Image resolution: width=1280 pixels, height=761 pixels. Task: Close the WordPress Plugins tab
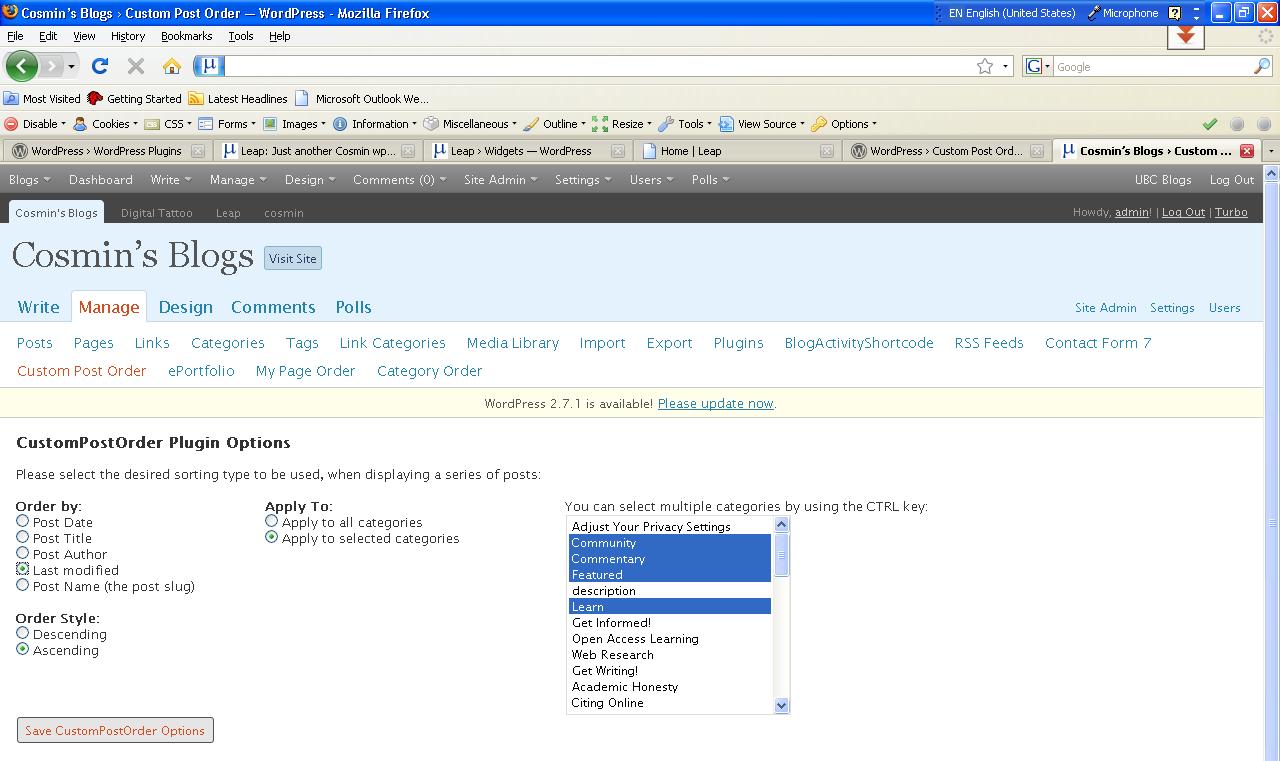click(x=198, y=151)
